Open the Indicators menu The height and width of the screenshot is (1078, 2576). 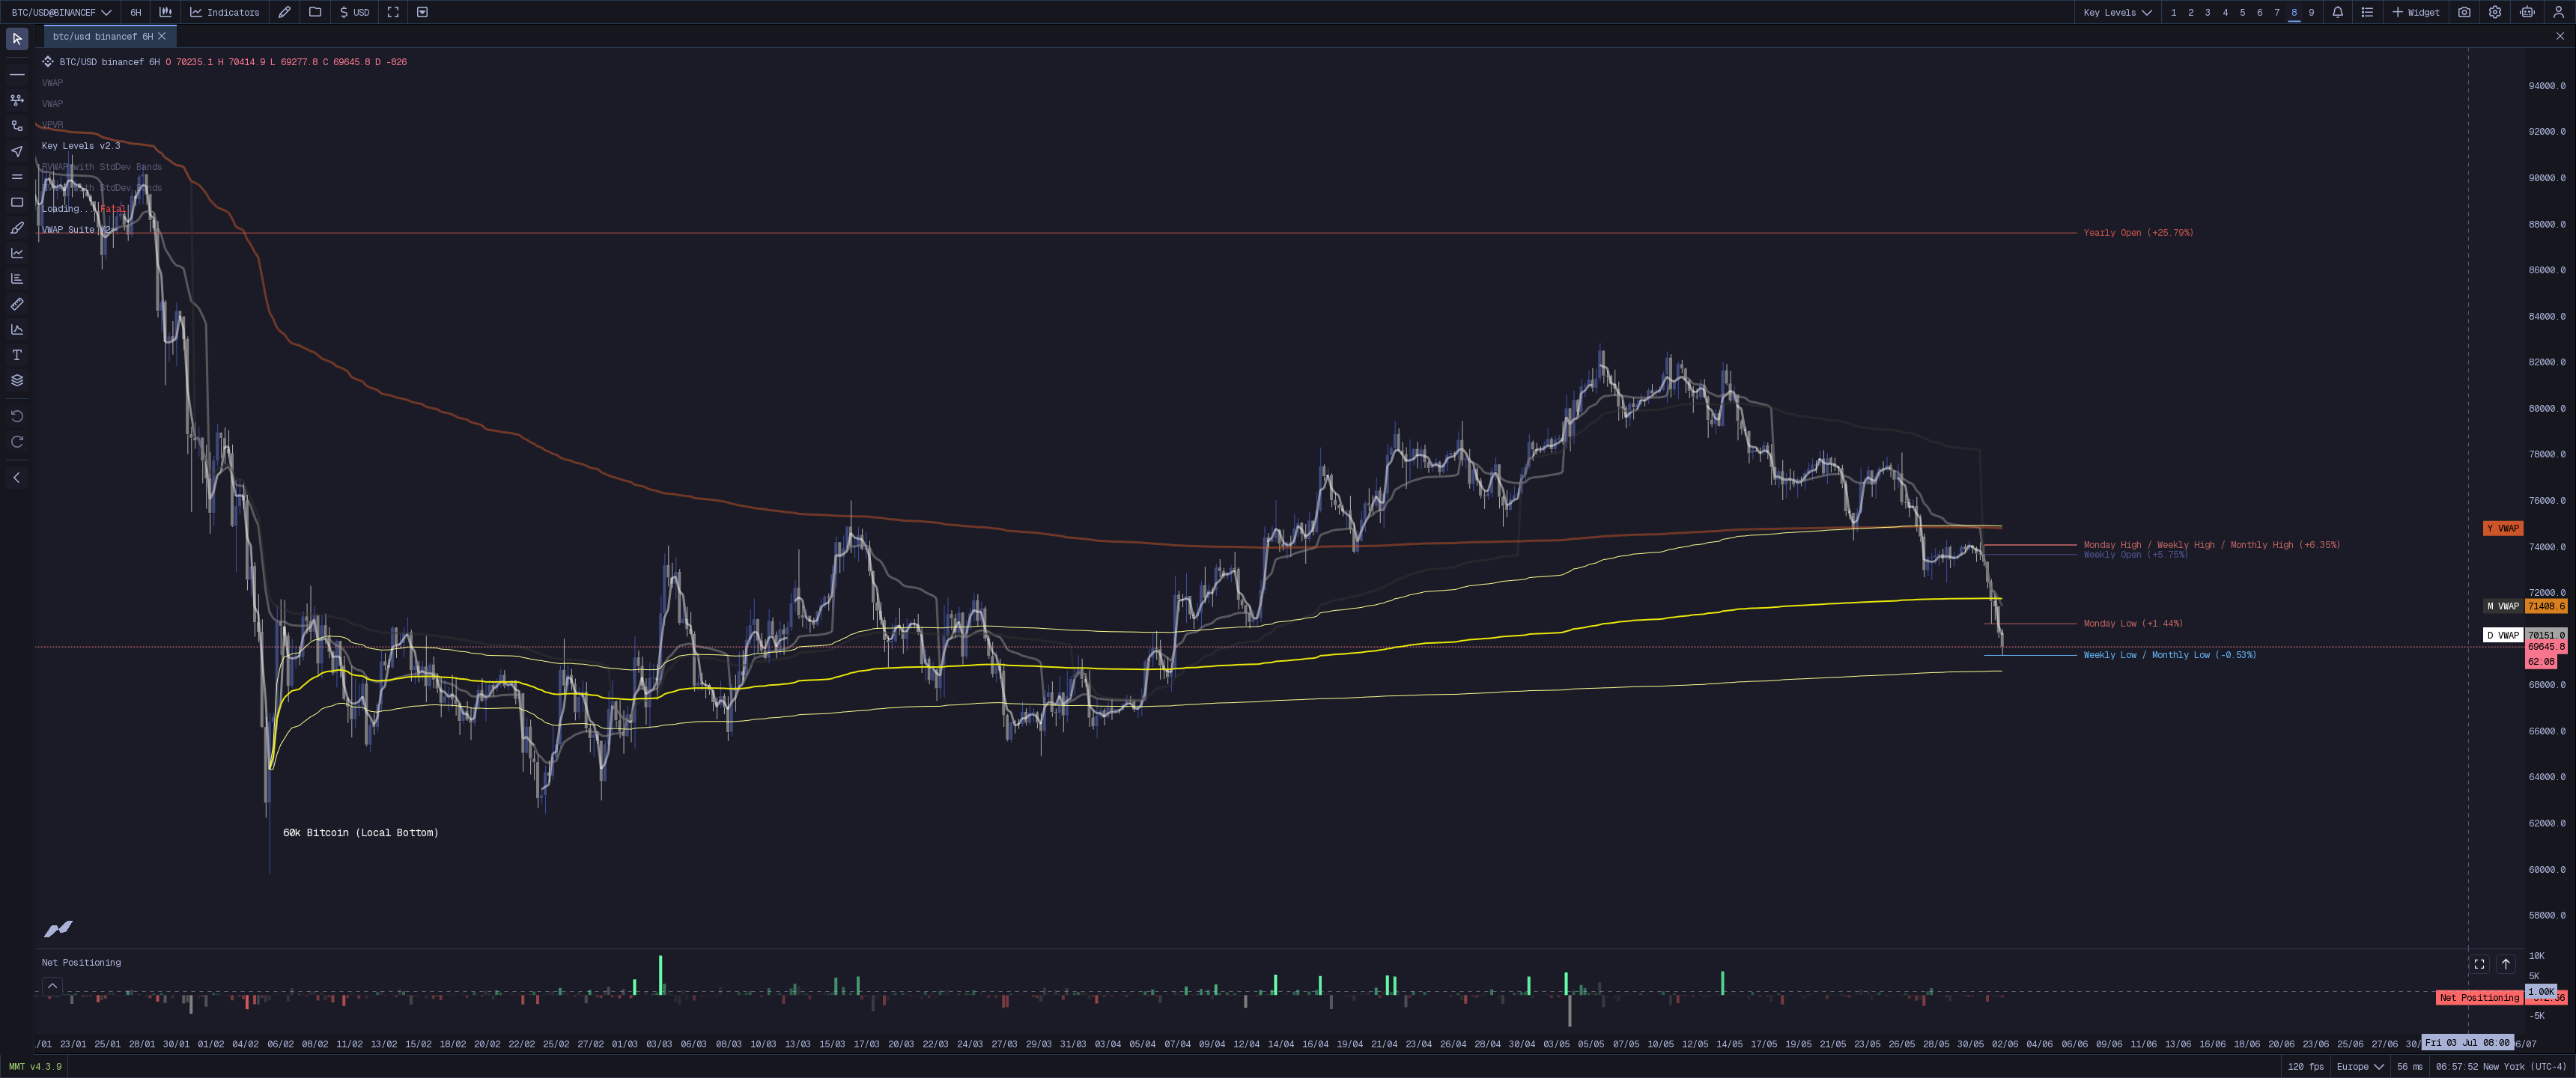tap(226, 12)
